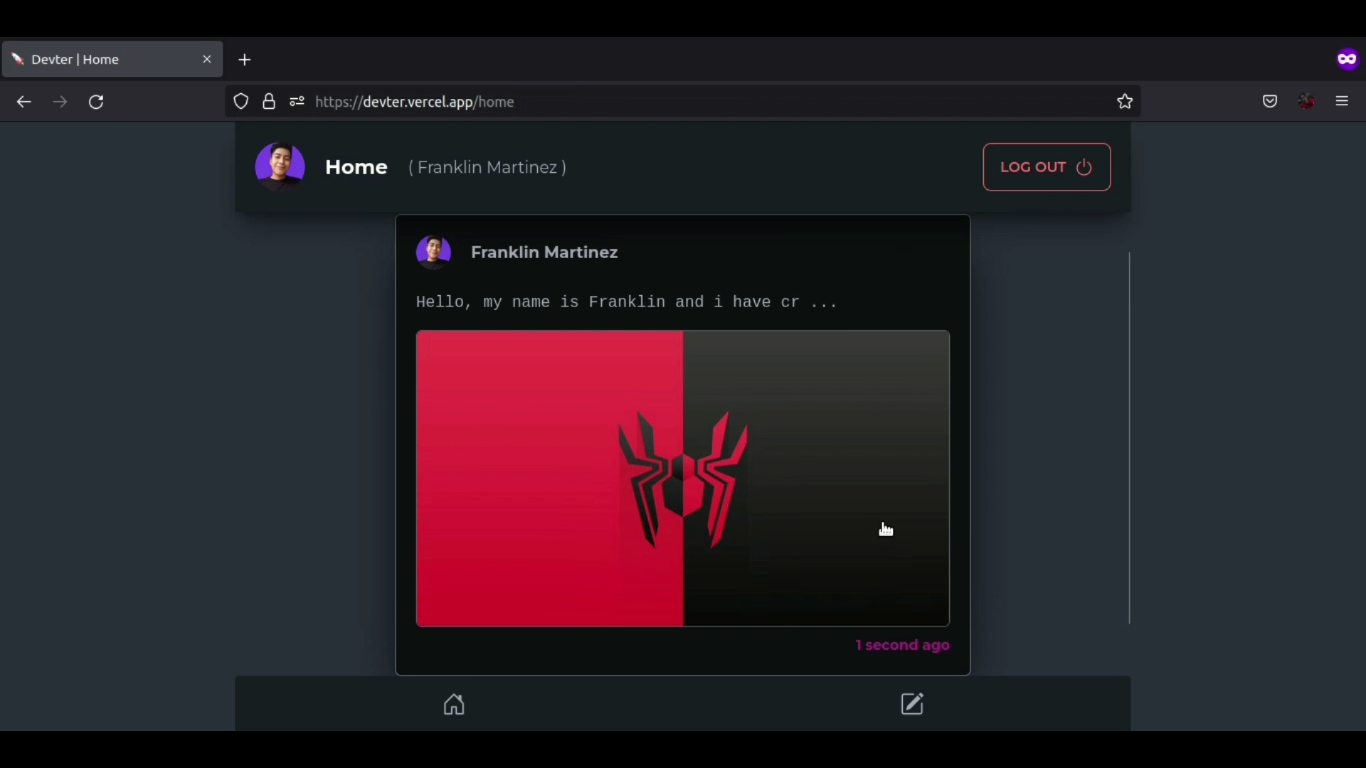
Task: Go to Home with the house icon
Action: 454,705
